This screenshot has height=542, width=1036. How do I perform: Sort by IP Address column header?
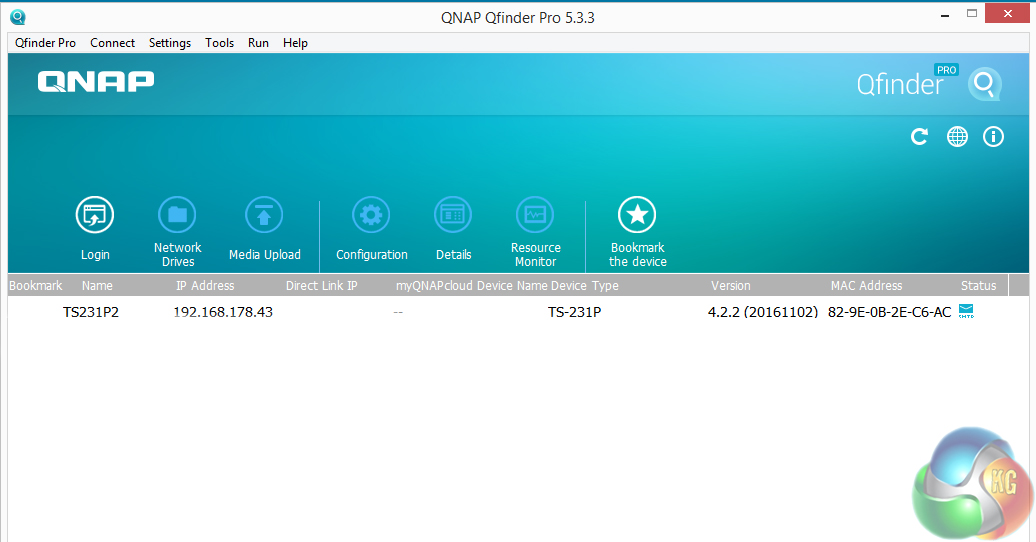tap(205, 286)
